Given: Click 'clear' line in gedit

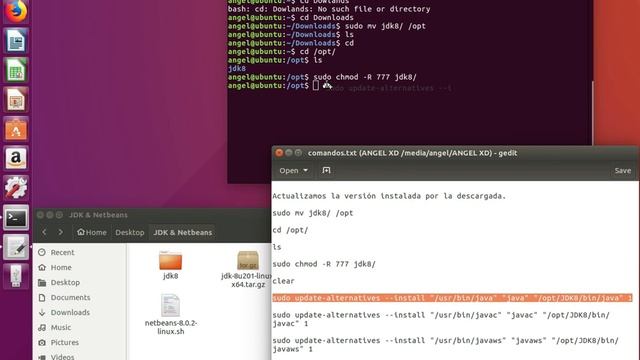Looking at the screenshot, I should tap(283, 281).
